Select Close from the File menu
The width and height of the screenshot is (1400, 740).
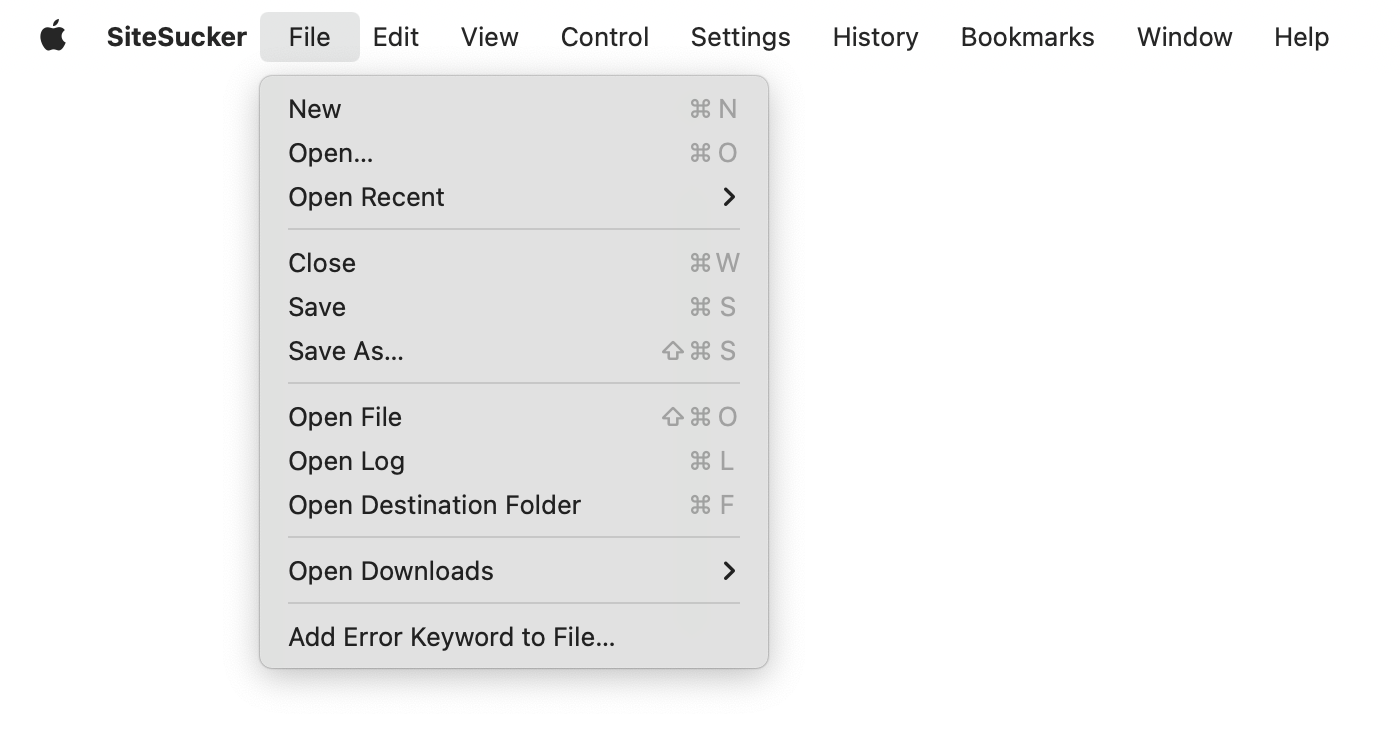(322, 263)
